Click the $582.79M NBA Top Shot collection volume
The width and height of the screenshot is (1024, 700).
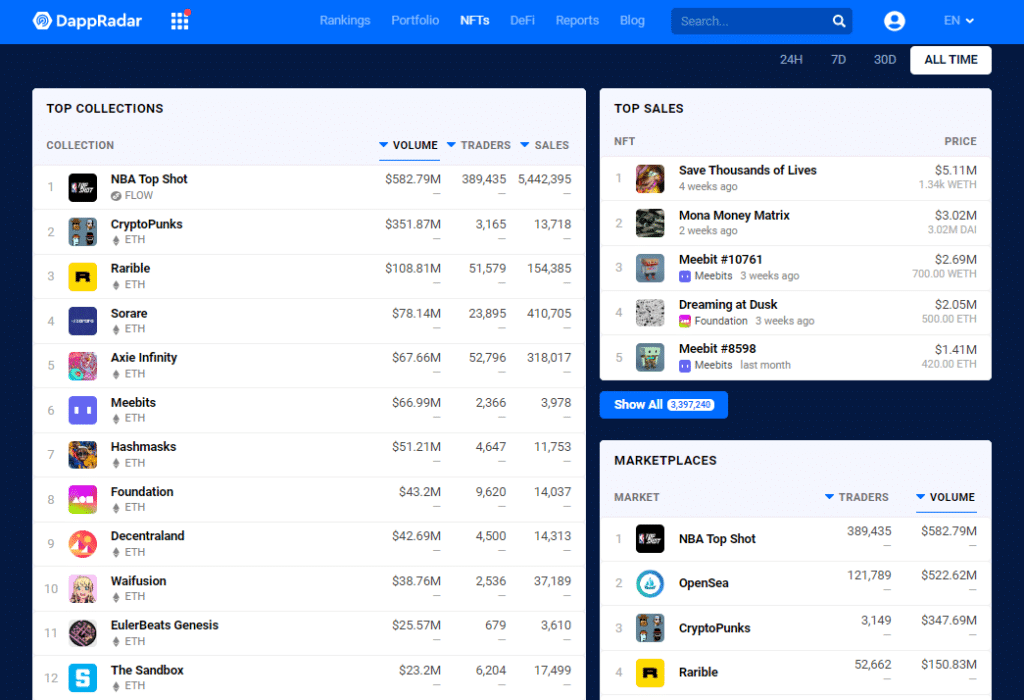[413, 179]
